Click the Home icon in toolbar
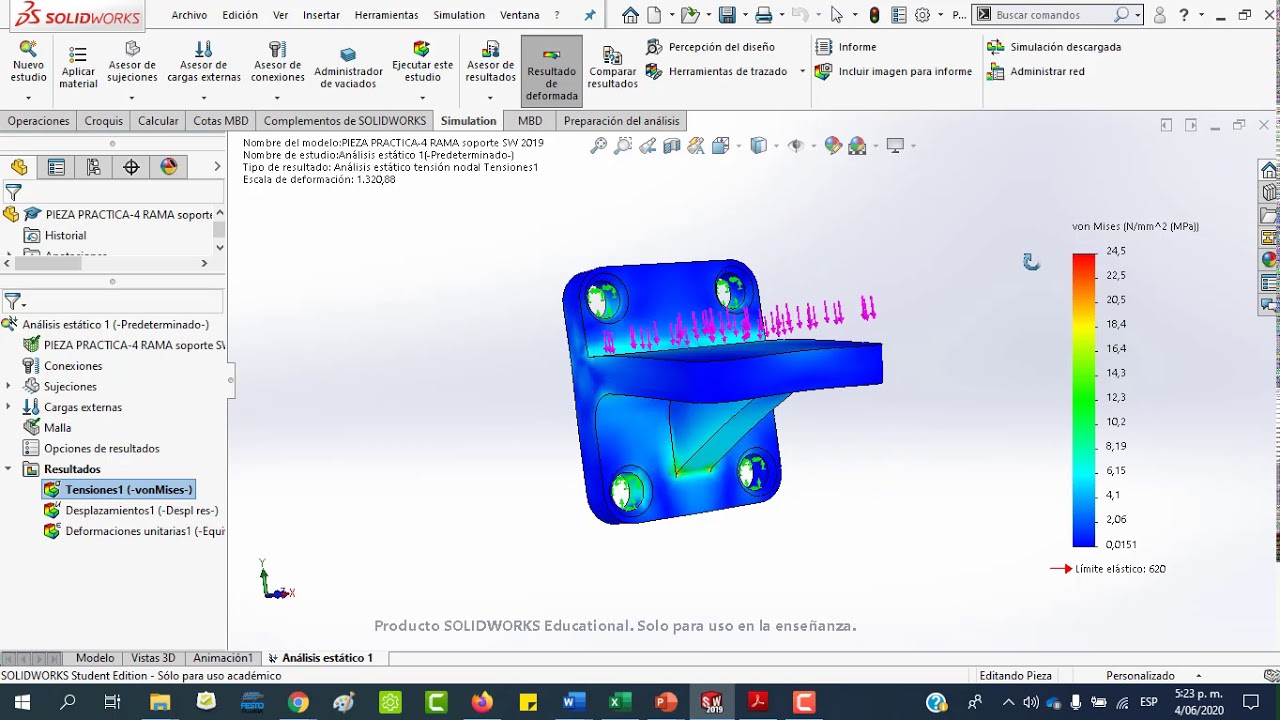Screen dimensions: 1280x720 coord(630,15)
